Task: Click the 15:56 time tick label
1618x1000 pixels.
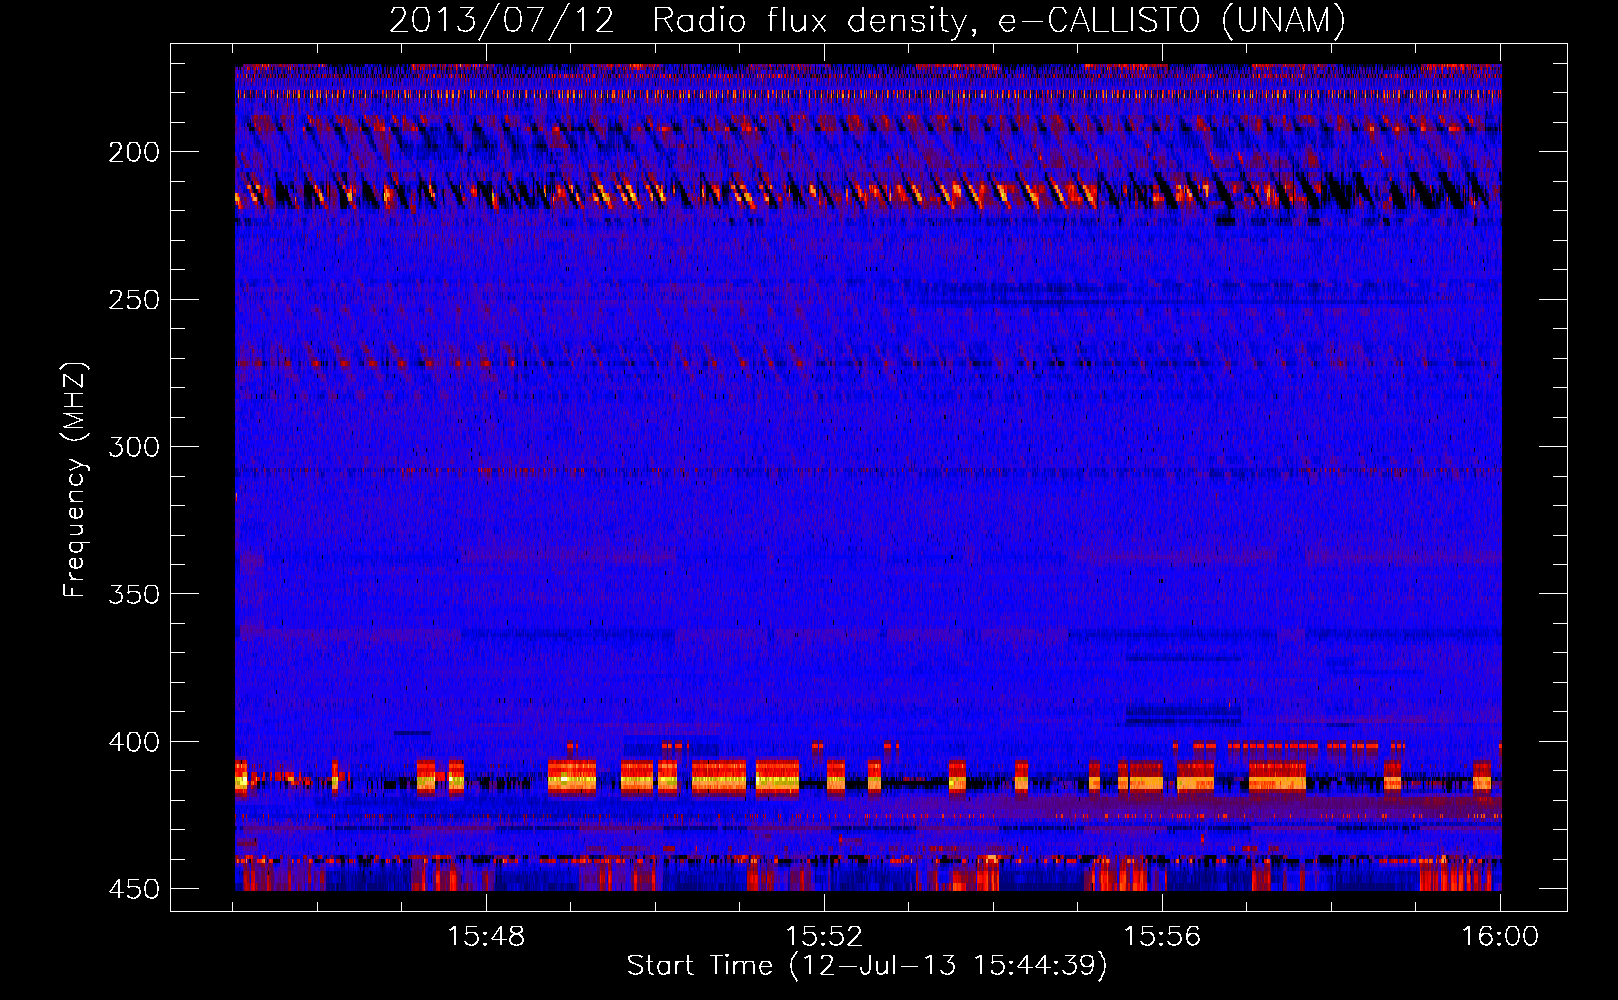Action: [x=1162, y=937]
